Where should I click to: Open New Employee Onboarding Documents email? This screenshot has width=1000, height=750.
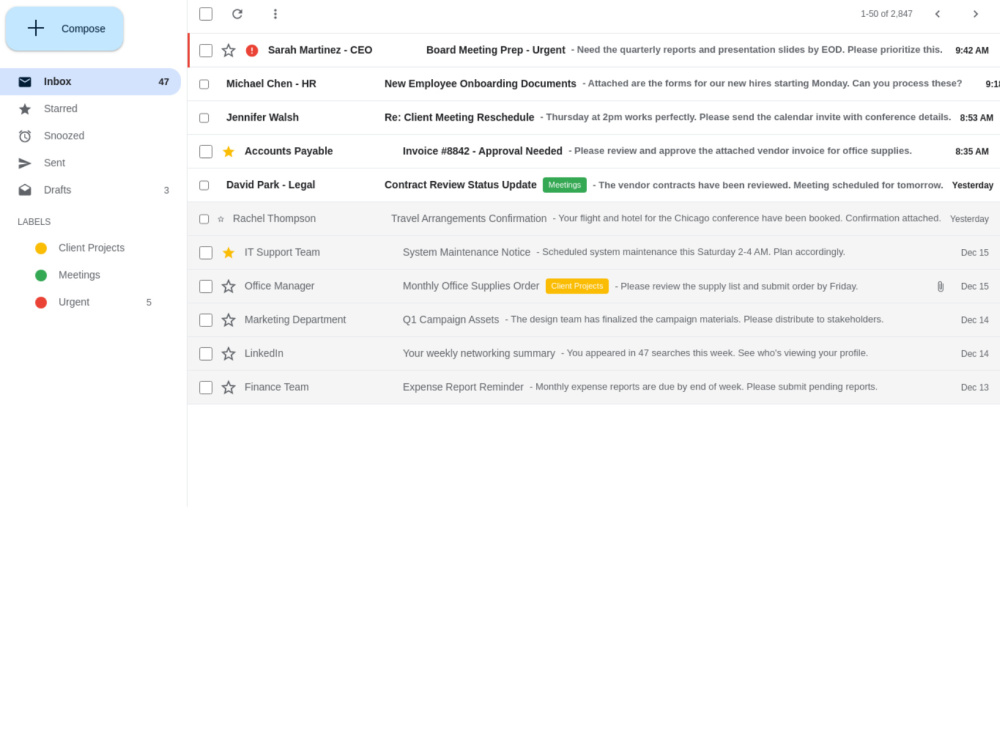click(x=594, y=84)
